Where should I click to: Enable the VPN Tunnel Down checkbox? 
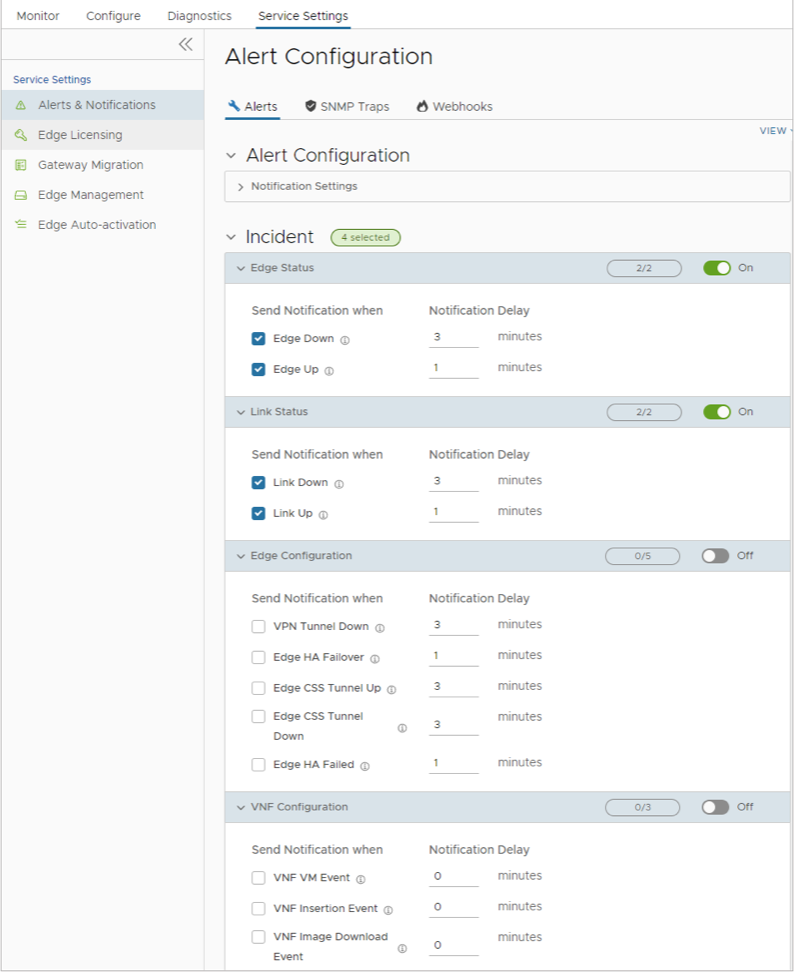point(258,627)
